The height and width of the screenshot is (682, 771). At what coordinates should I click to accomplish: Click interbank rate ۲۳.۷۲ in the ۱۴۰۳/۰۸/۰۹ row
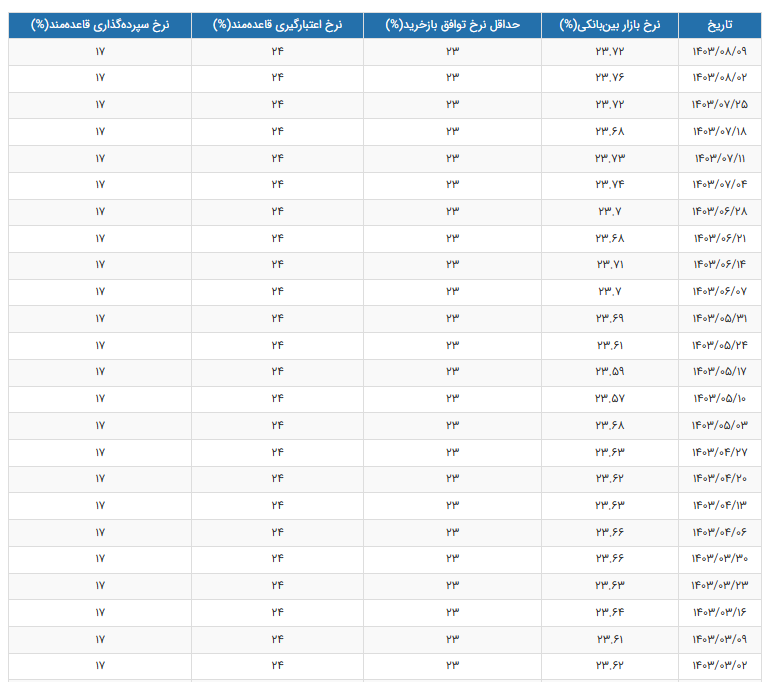coord(610,51)
